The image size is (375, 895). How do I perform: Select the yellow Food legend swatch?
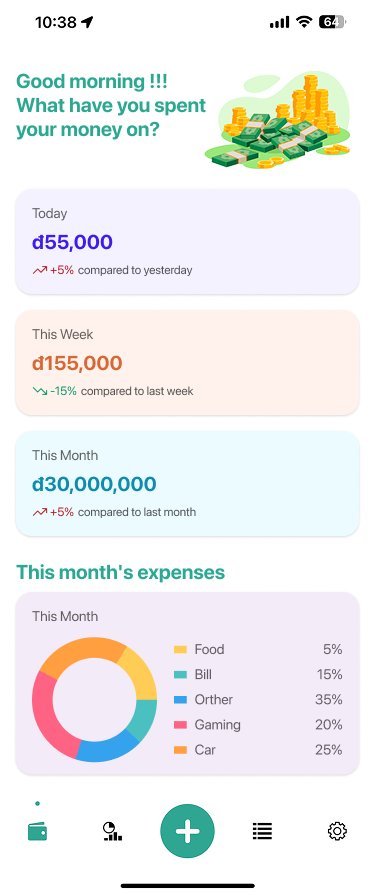(x=180, y=650)
